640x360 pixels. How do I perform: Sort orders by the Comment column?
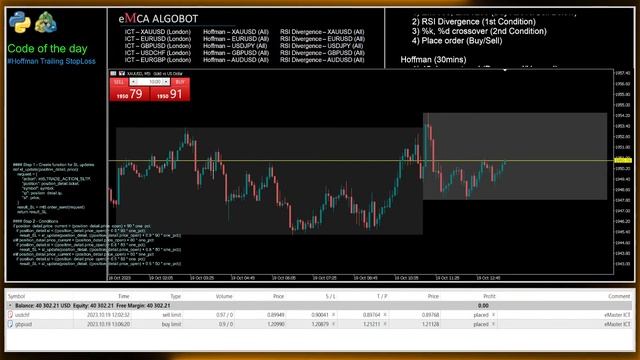click(619, 296)
